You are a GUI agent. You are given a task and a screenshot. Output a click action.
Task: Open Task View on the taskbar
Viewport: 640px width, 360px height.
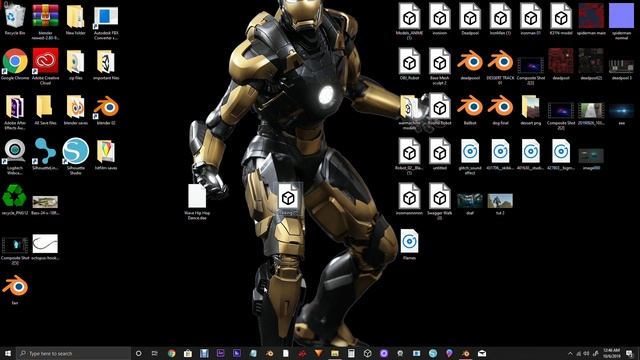click(x=155, y=353)
